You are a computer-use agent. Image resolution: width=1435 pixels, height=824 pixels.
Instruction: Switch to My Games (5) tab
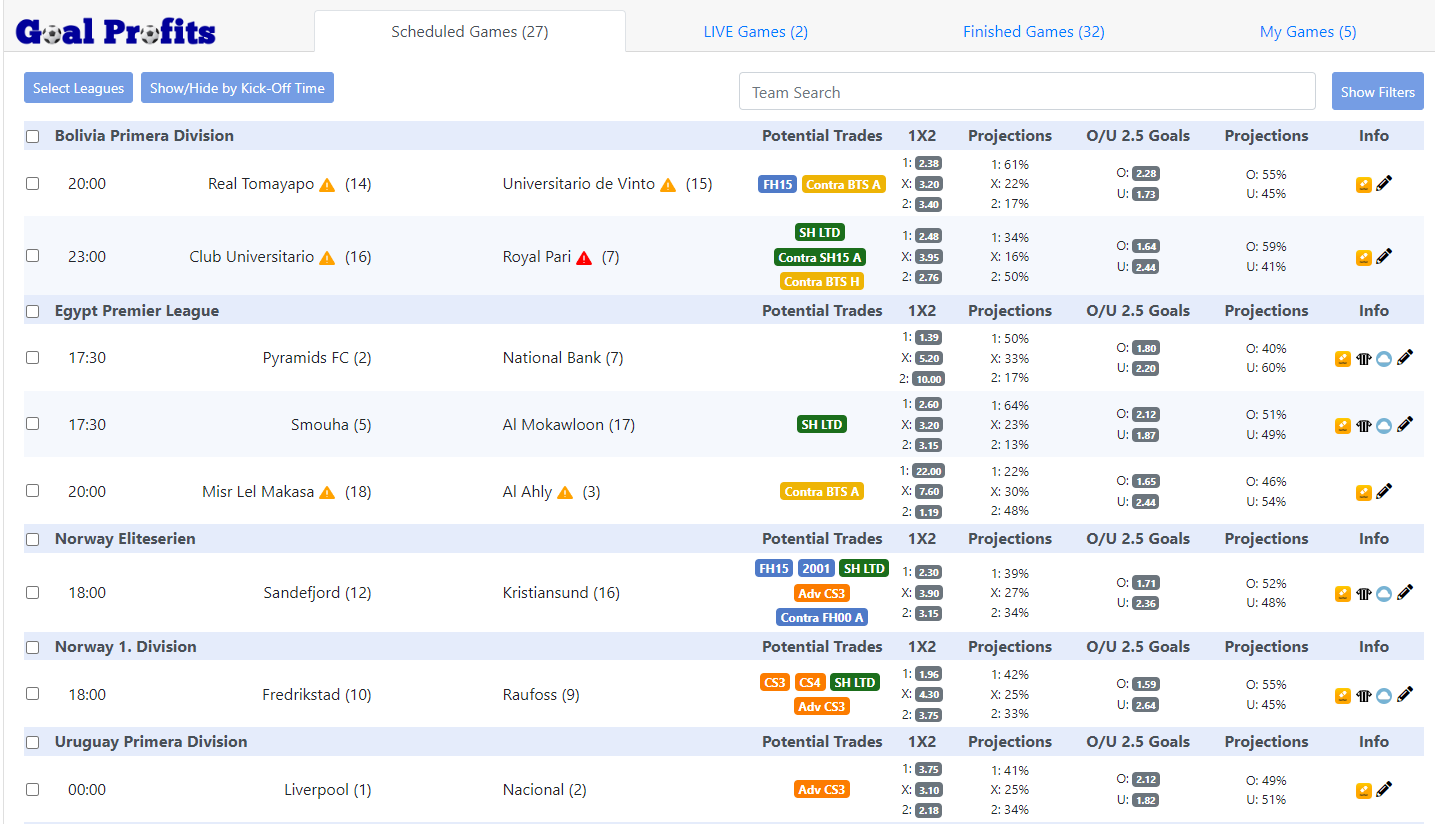(1308, 32)
